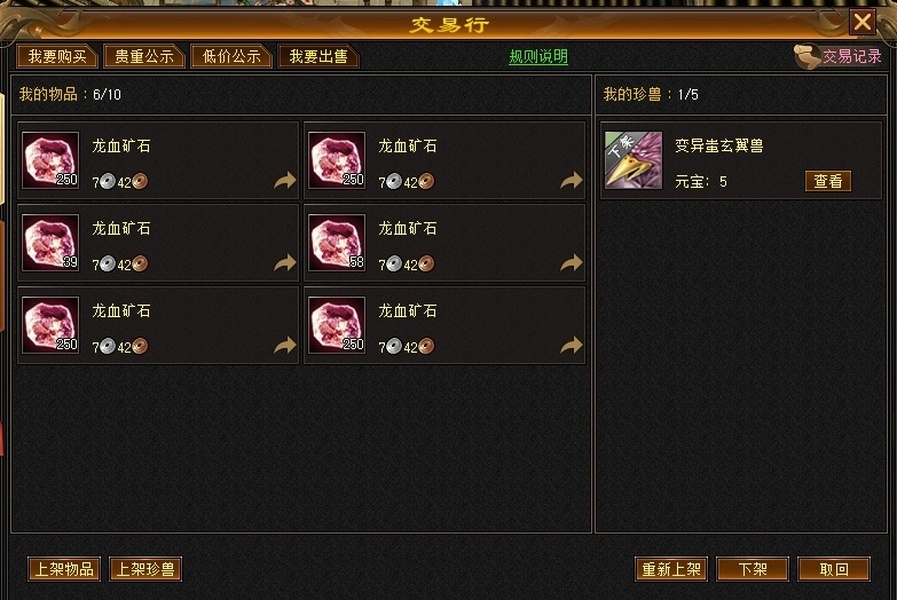Switch to 我要购买 tab
The width and height of the screenshot is (897, 600).
point(57,57)
